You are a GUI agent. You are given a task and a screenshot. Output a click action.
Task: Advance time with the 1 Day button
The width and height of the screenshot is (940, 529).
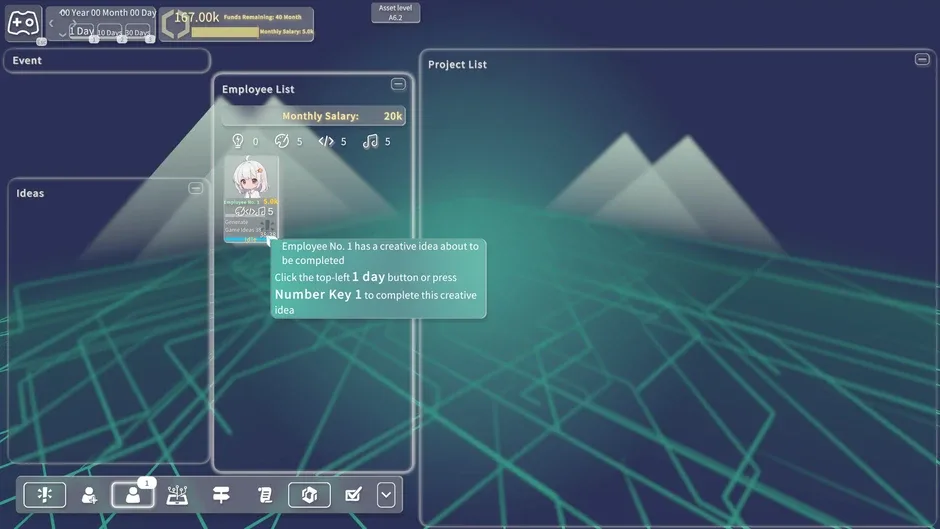pos(82,31)
